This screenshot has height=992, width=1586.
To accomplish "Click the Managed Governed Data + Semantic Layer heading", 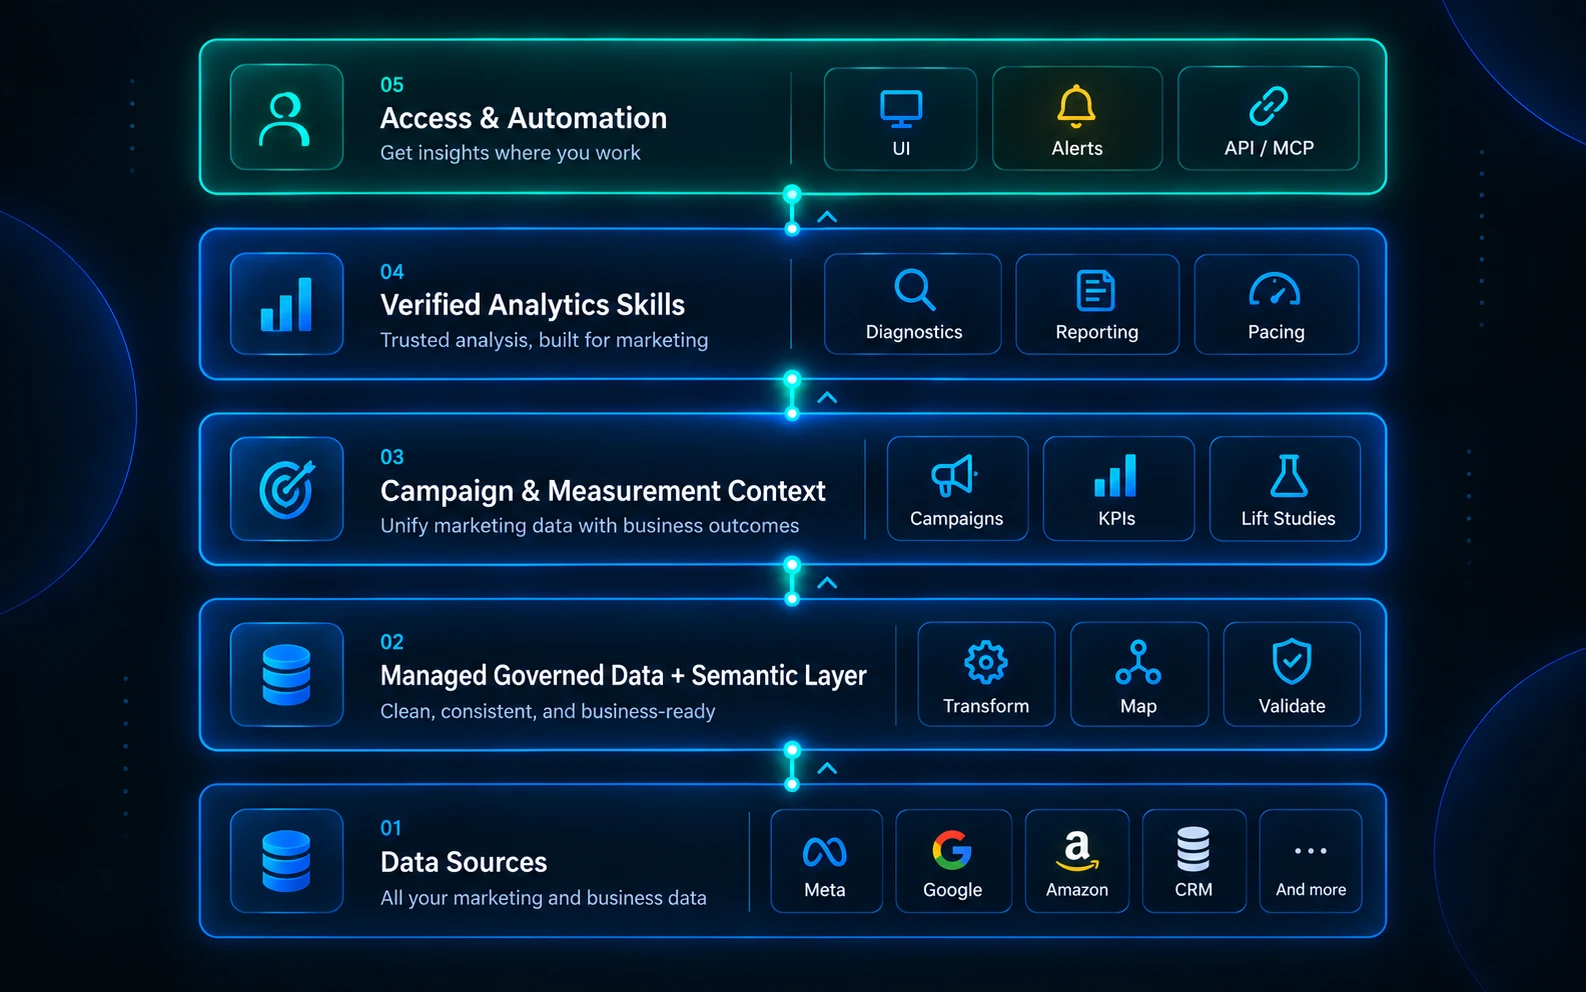I will point(623,676).
